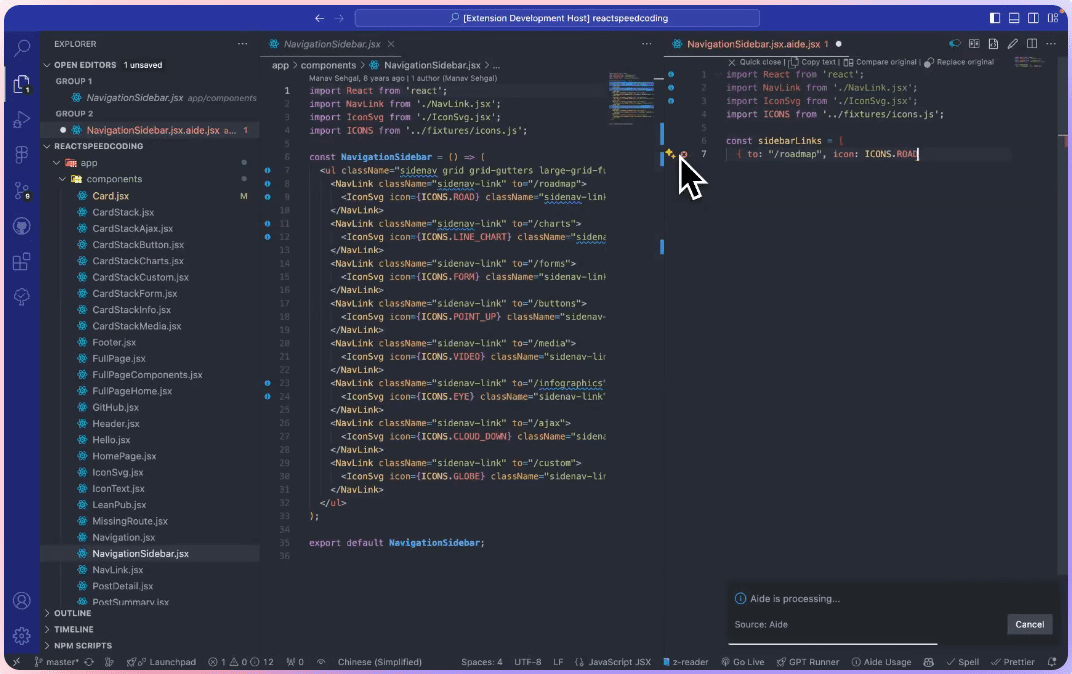Open the Extensions view

22,261
